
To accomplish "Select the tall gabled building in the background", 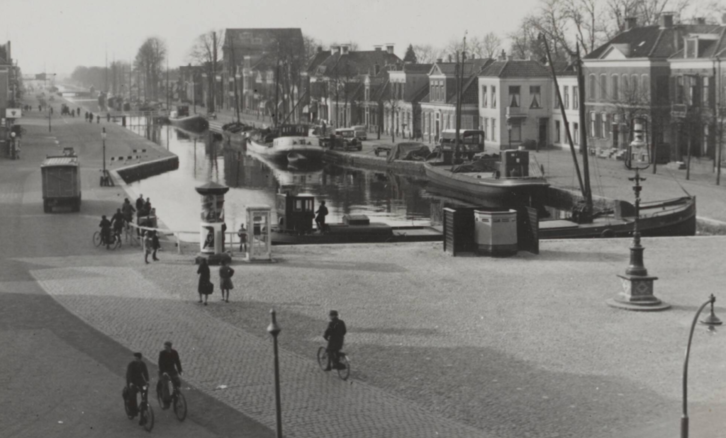I will (262, 60).
